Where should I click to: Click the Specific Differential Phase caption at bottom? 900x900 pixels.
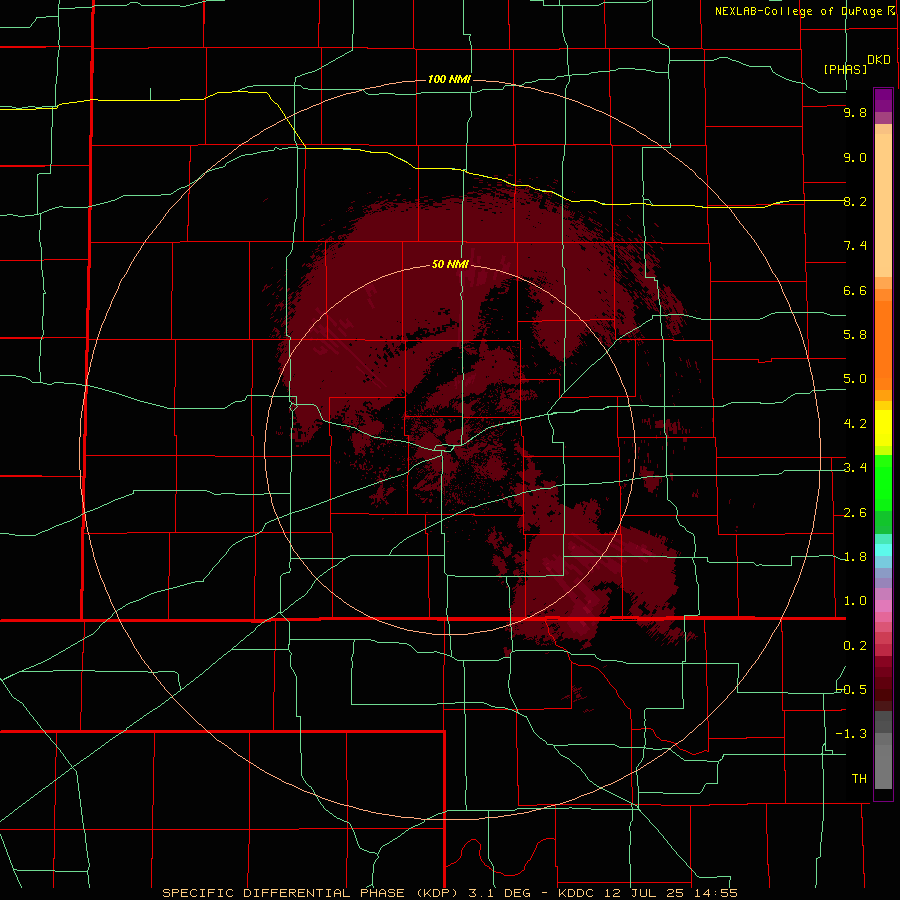450,893
